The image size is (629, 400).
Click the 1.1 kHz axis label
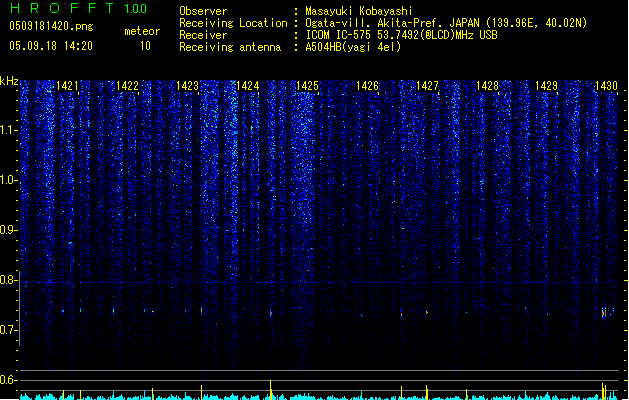tap(8, 130)
